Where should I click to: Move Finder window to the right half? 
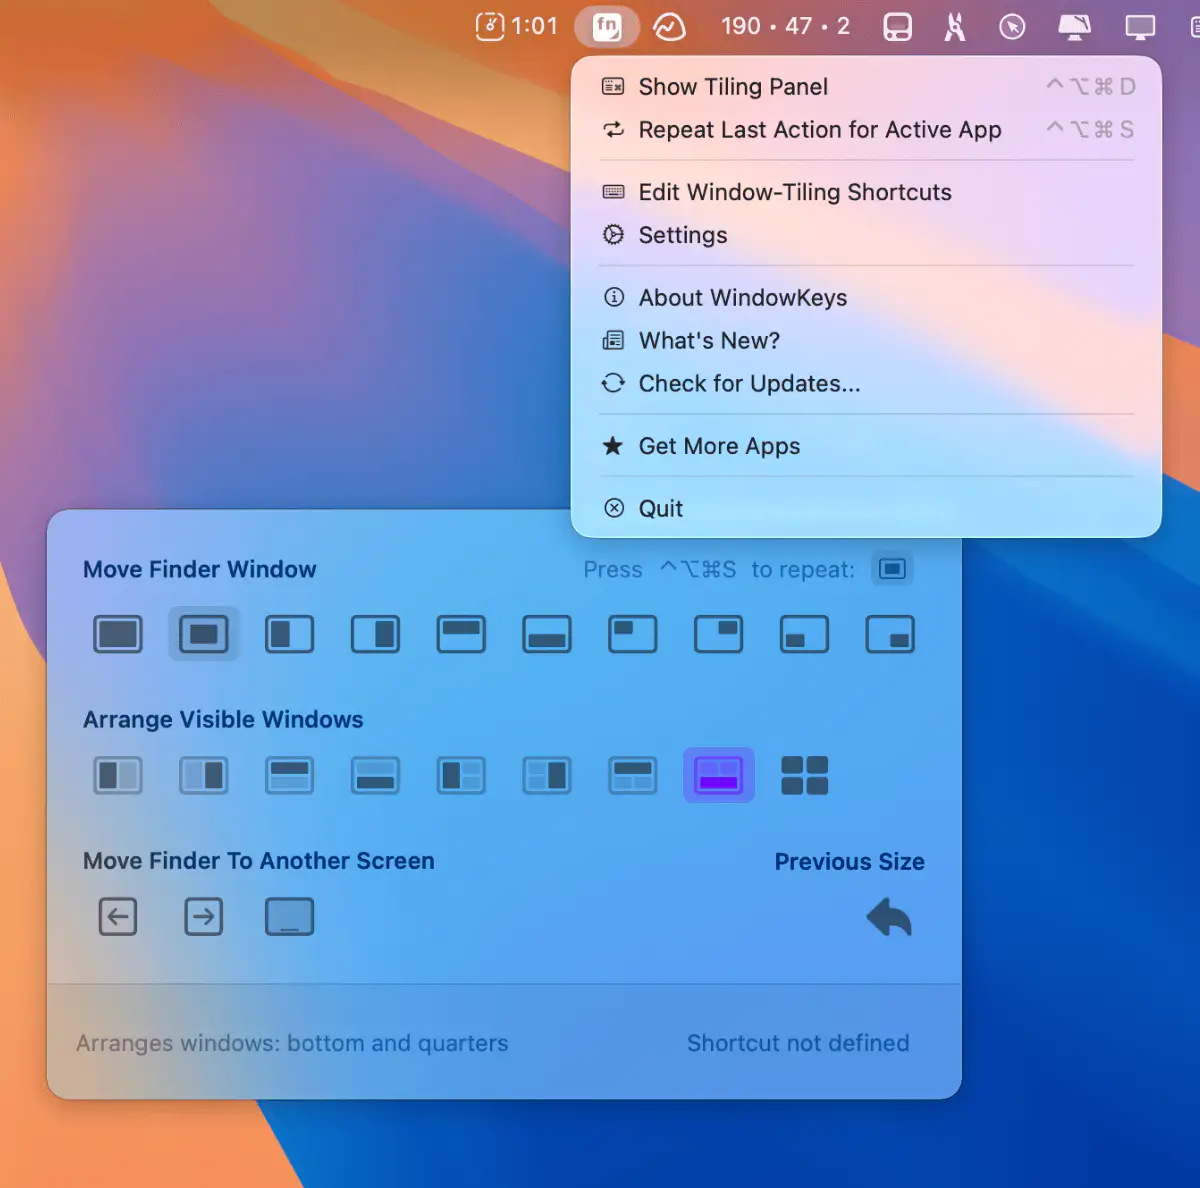[376, 634]
